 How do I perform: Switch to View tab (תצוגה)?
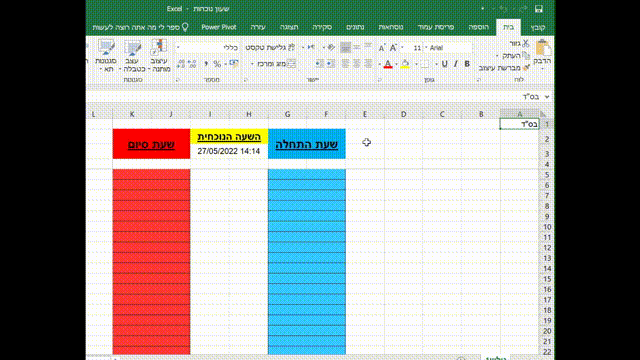pos(289,27)
